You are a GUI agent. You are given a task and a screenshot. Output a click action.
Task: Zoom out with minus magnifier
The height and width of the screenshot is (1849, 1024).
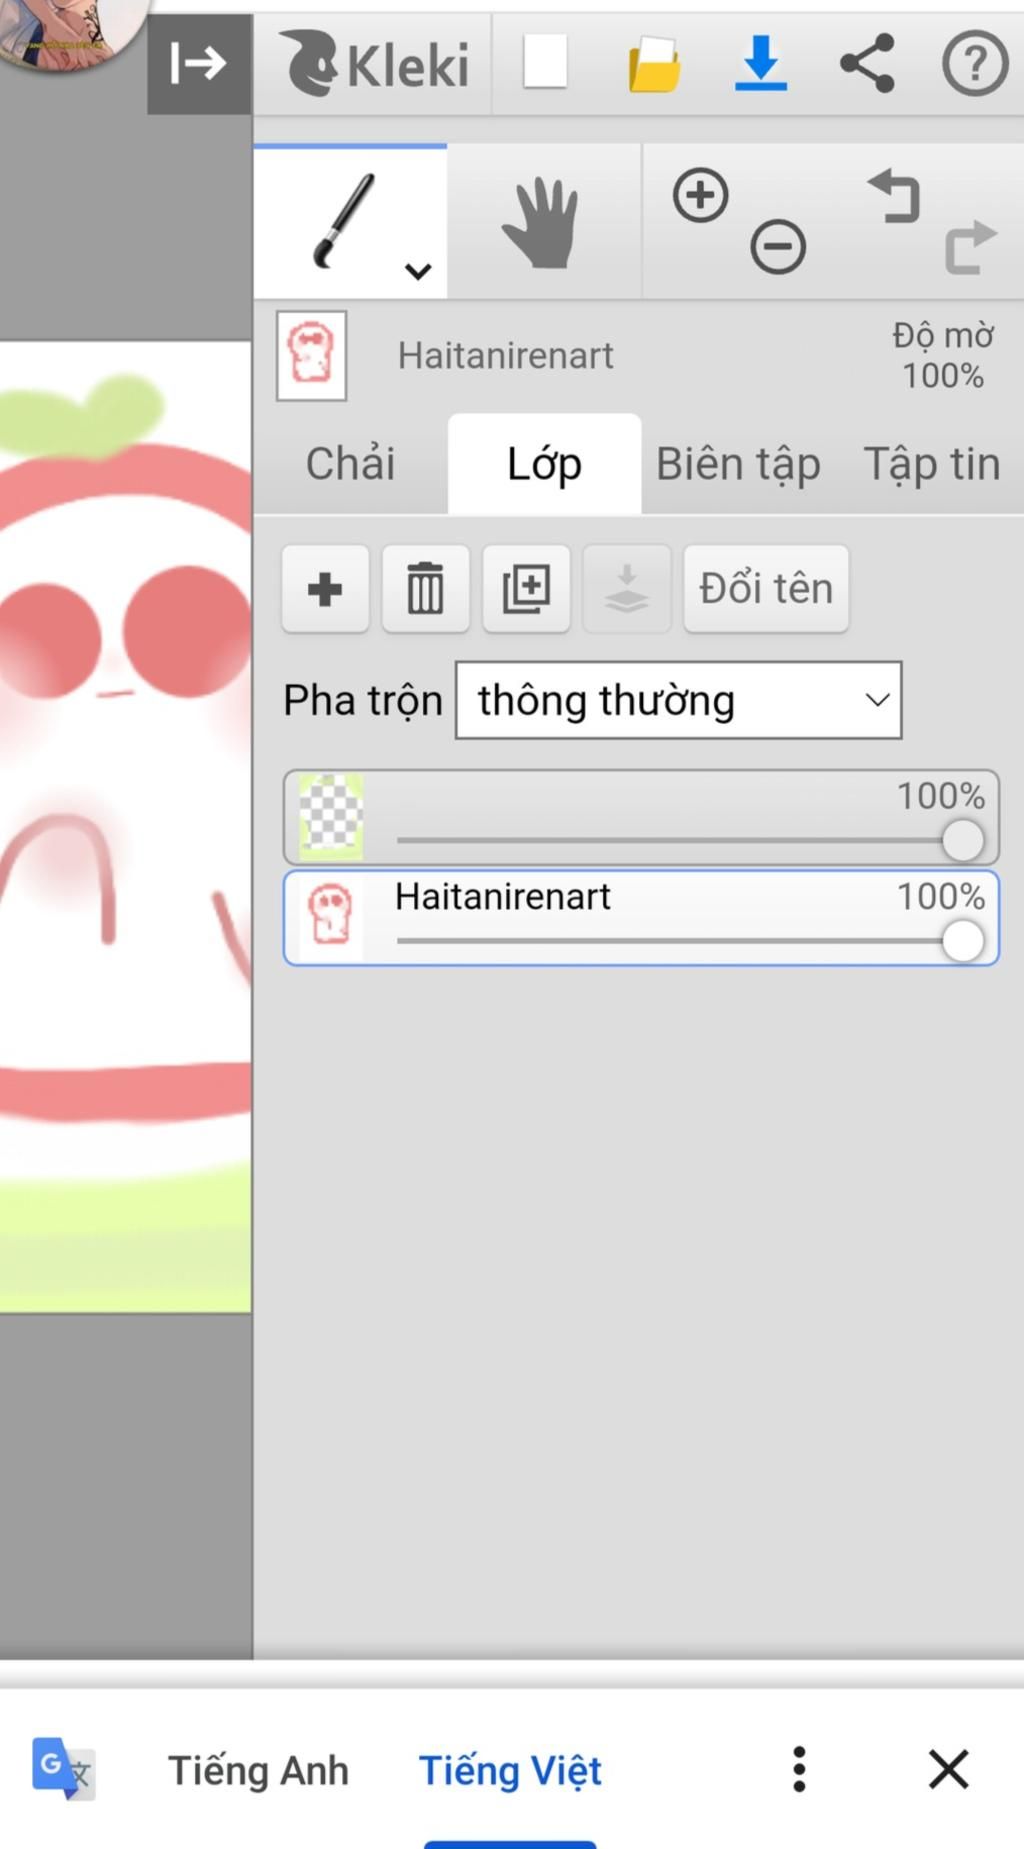(x=778, y=247)
